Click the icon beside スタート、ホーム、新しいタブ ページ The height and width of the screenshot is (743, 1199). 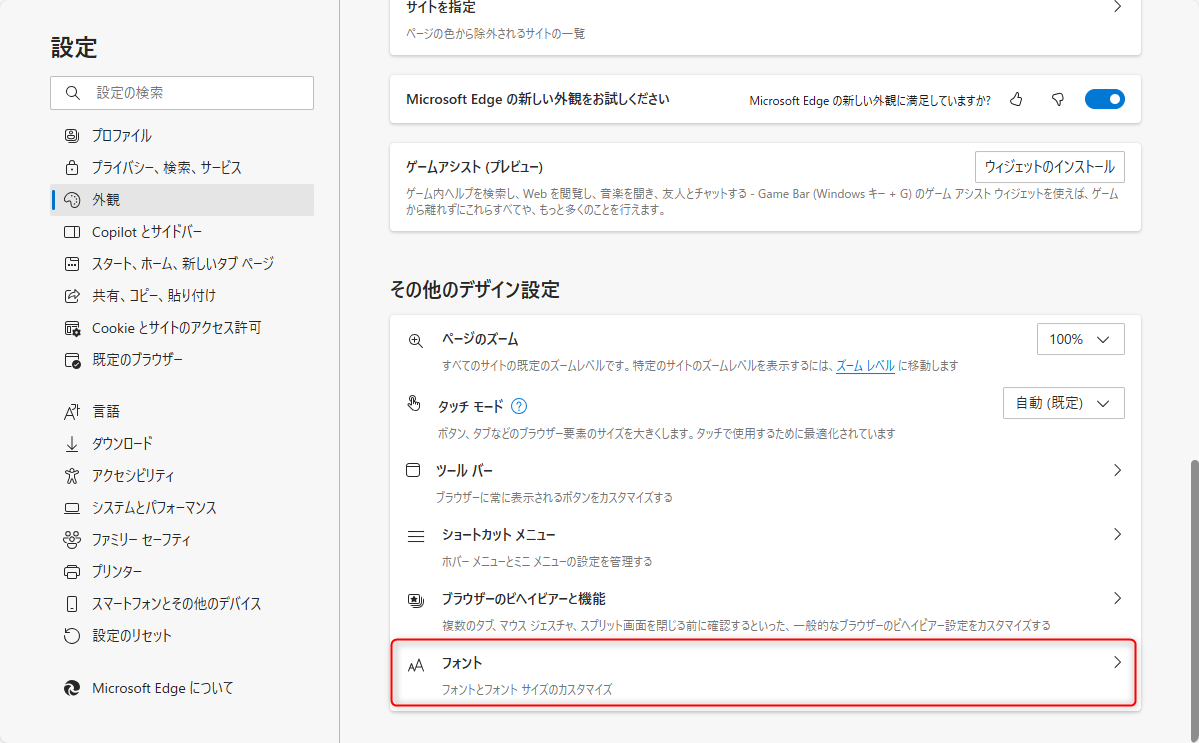72,264
